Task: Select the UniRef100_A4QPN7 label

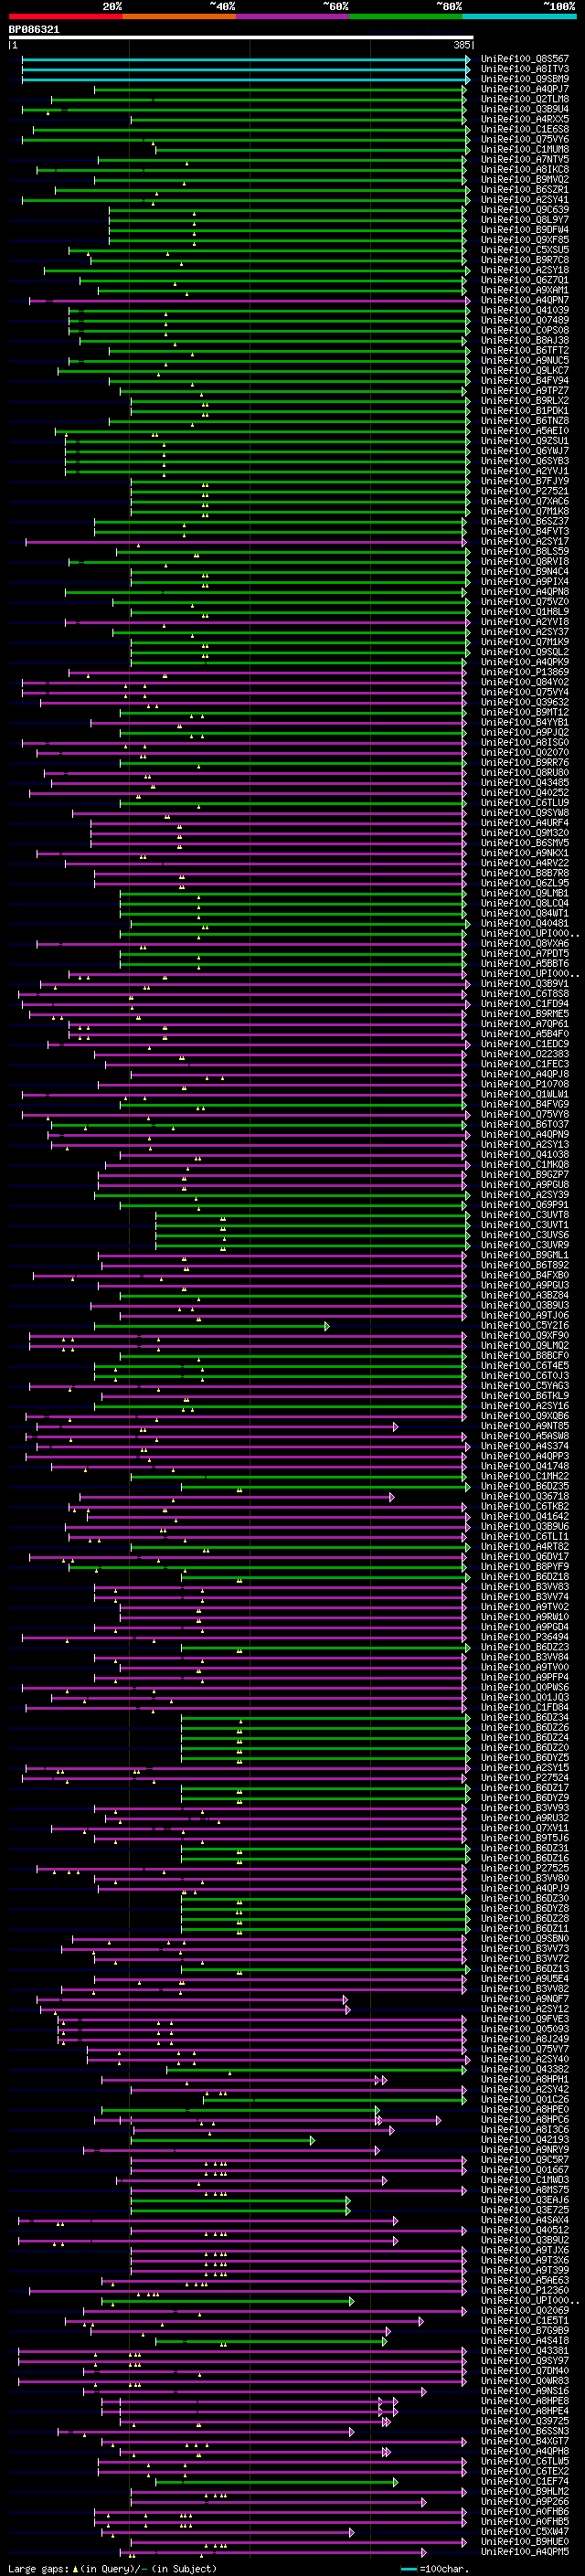Action: click(x=525, y=300)
